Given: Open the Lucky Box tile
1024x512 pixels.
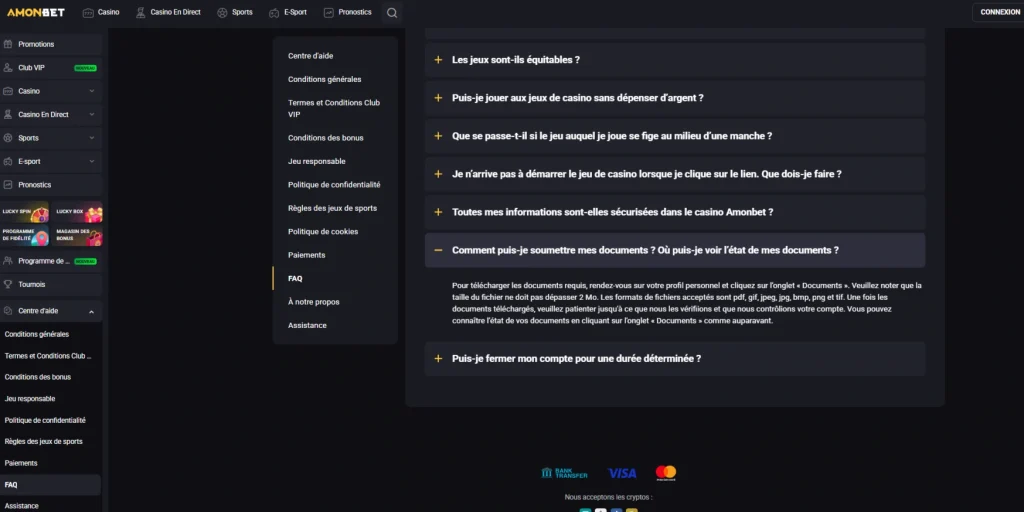Looking at the screenshot, I should pos(78,212).
